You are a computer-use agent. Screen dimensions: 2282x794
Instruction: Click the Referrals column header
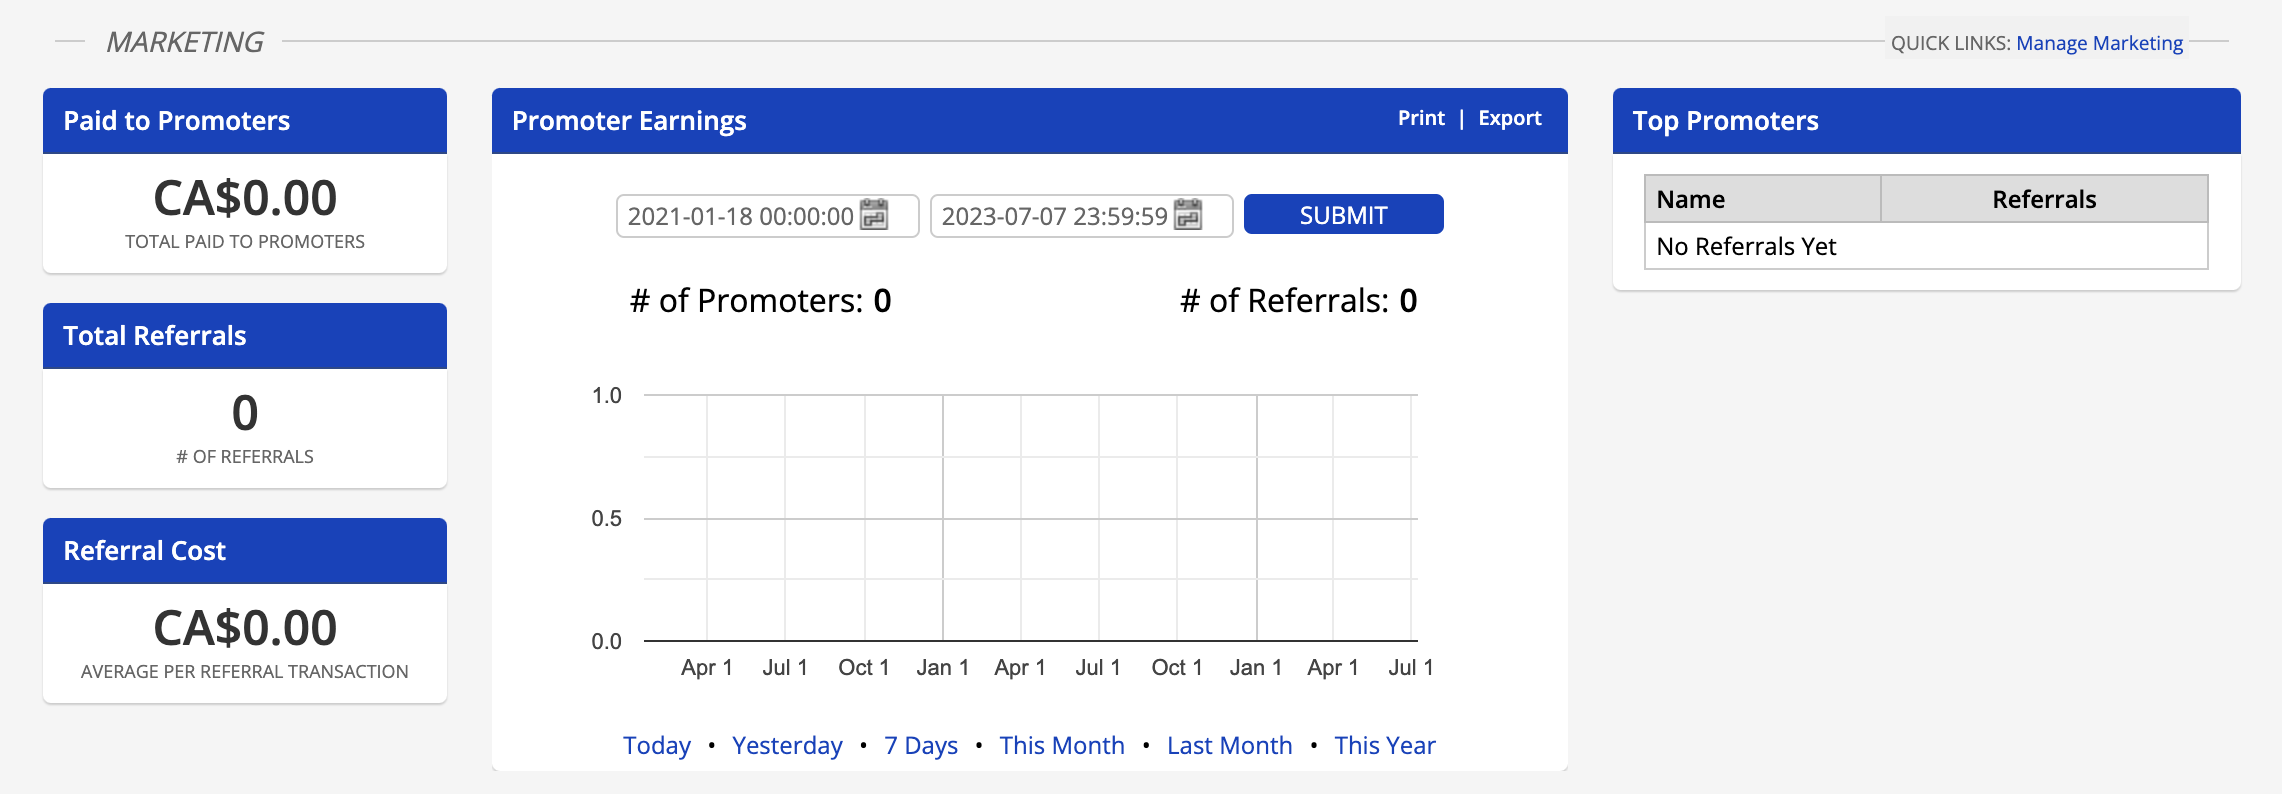[x=2044, y=199]
